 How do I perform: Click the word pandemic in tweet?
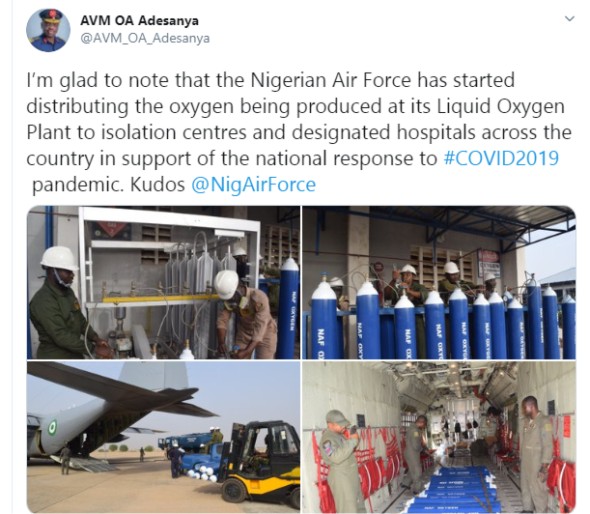78,185
